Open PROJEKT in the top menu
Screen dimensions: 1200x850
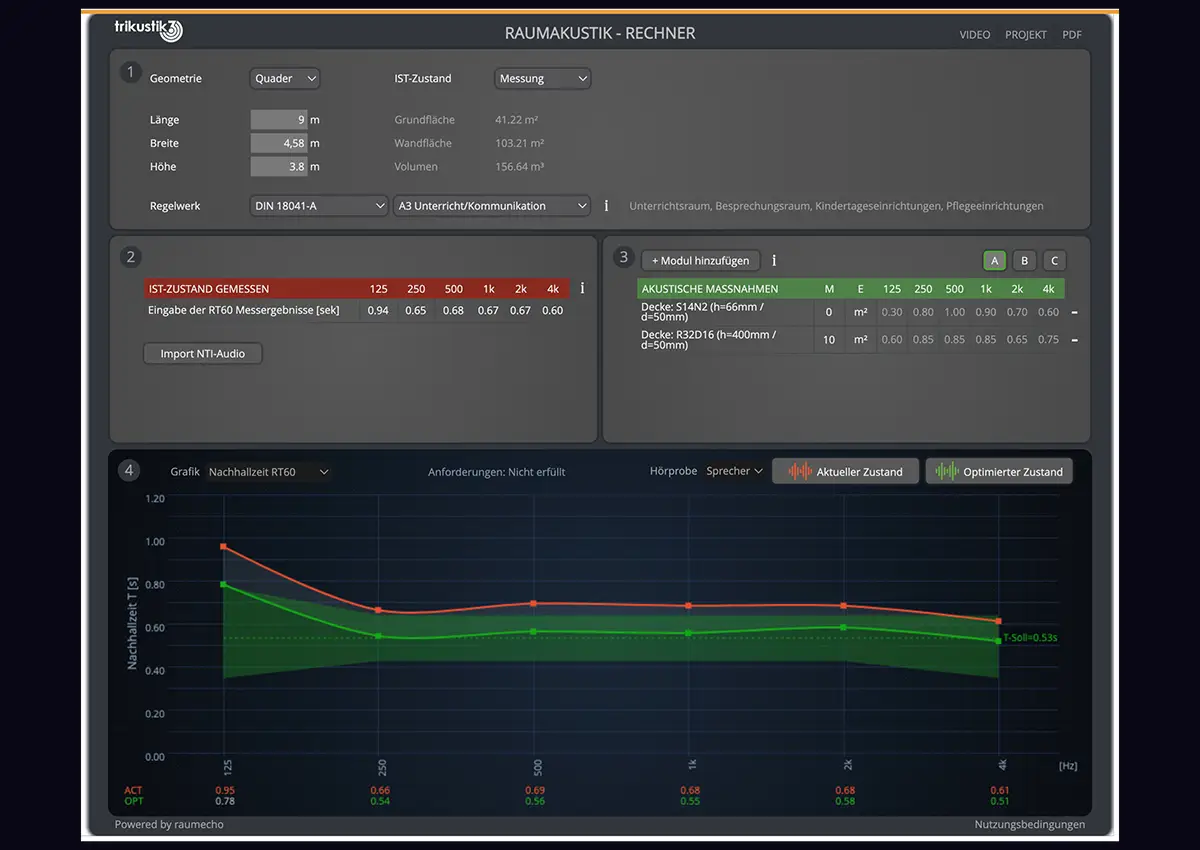pyautogui.click(x=1026, y=35)
